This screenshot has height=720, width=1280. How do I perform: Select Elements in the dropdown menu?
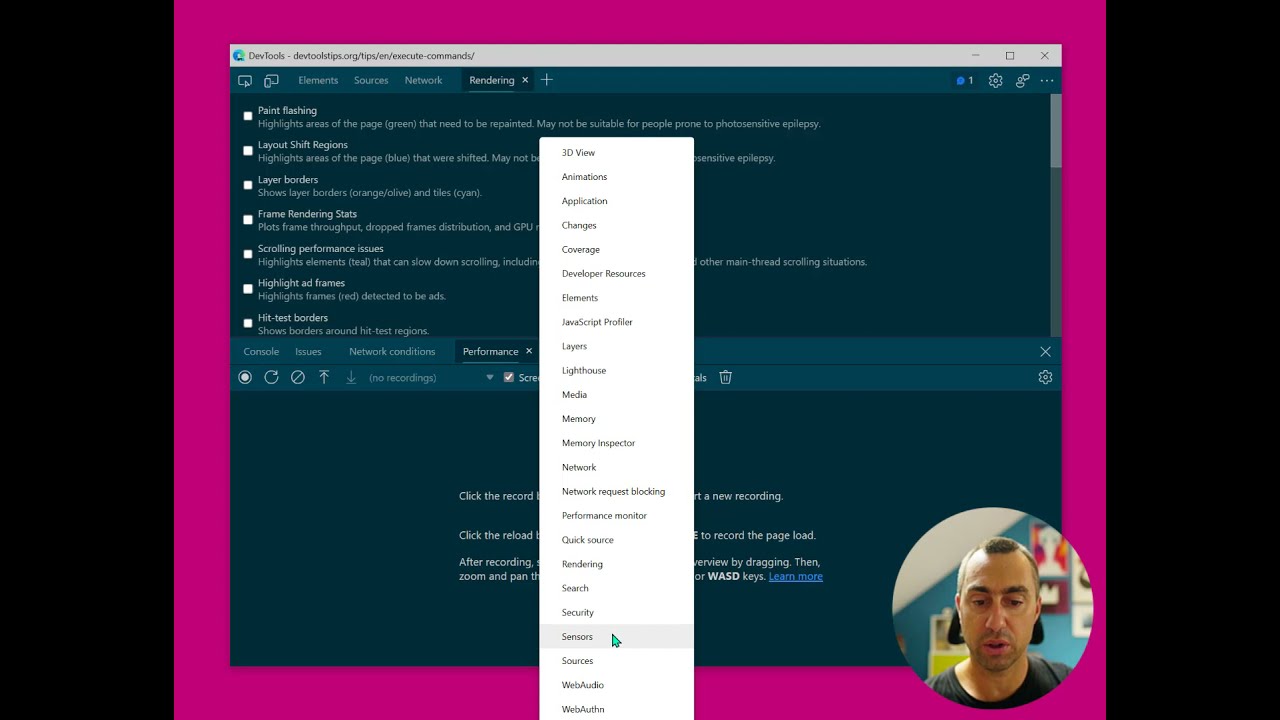[616, 298]
